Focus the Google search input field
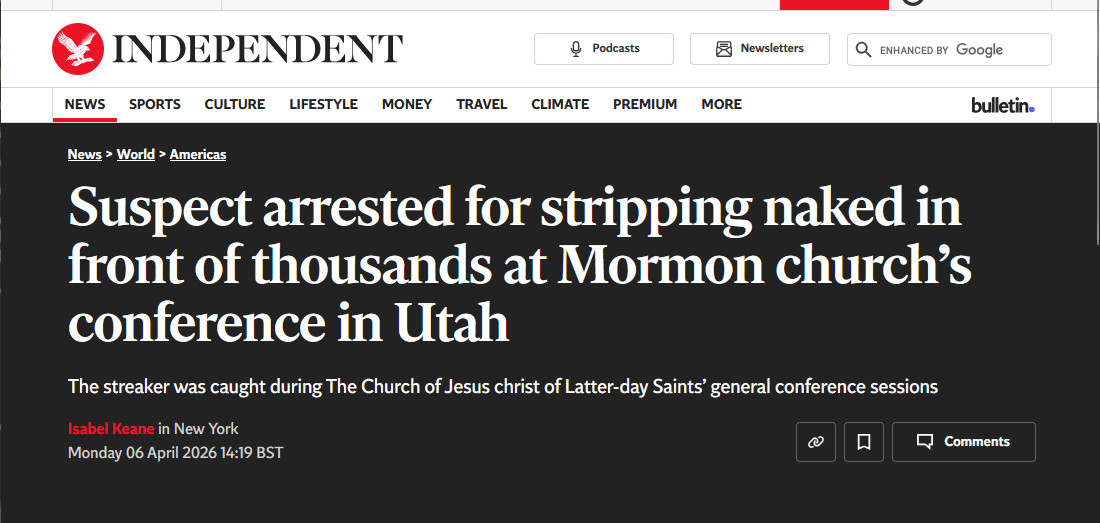Screen dimensions: 1100x523 pos(960,50)
